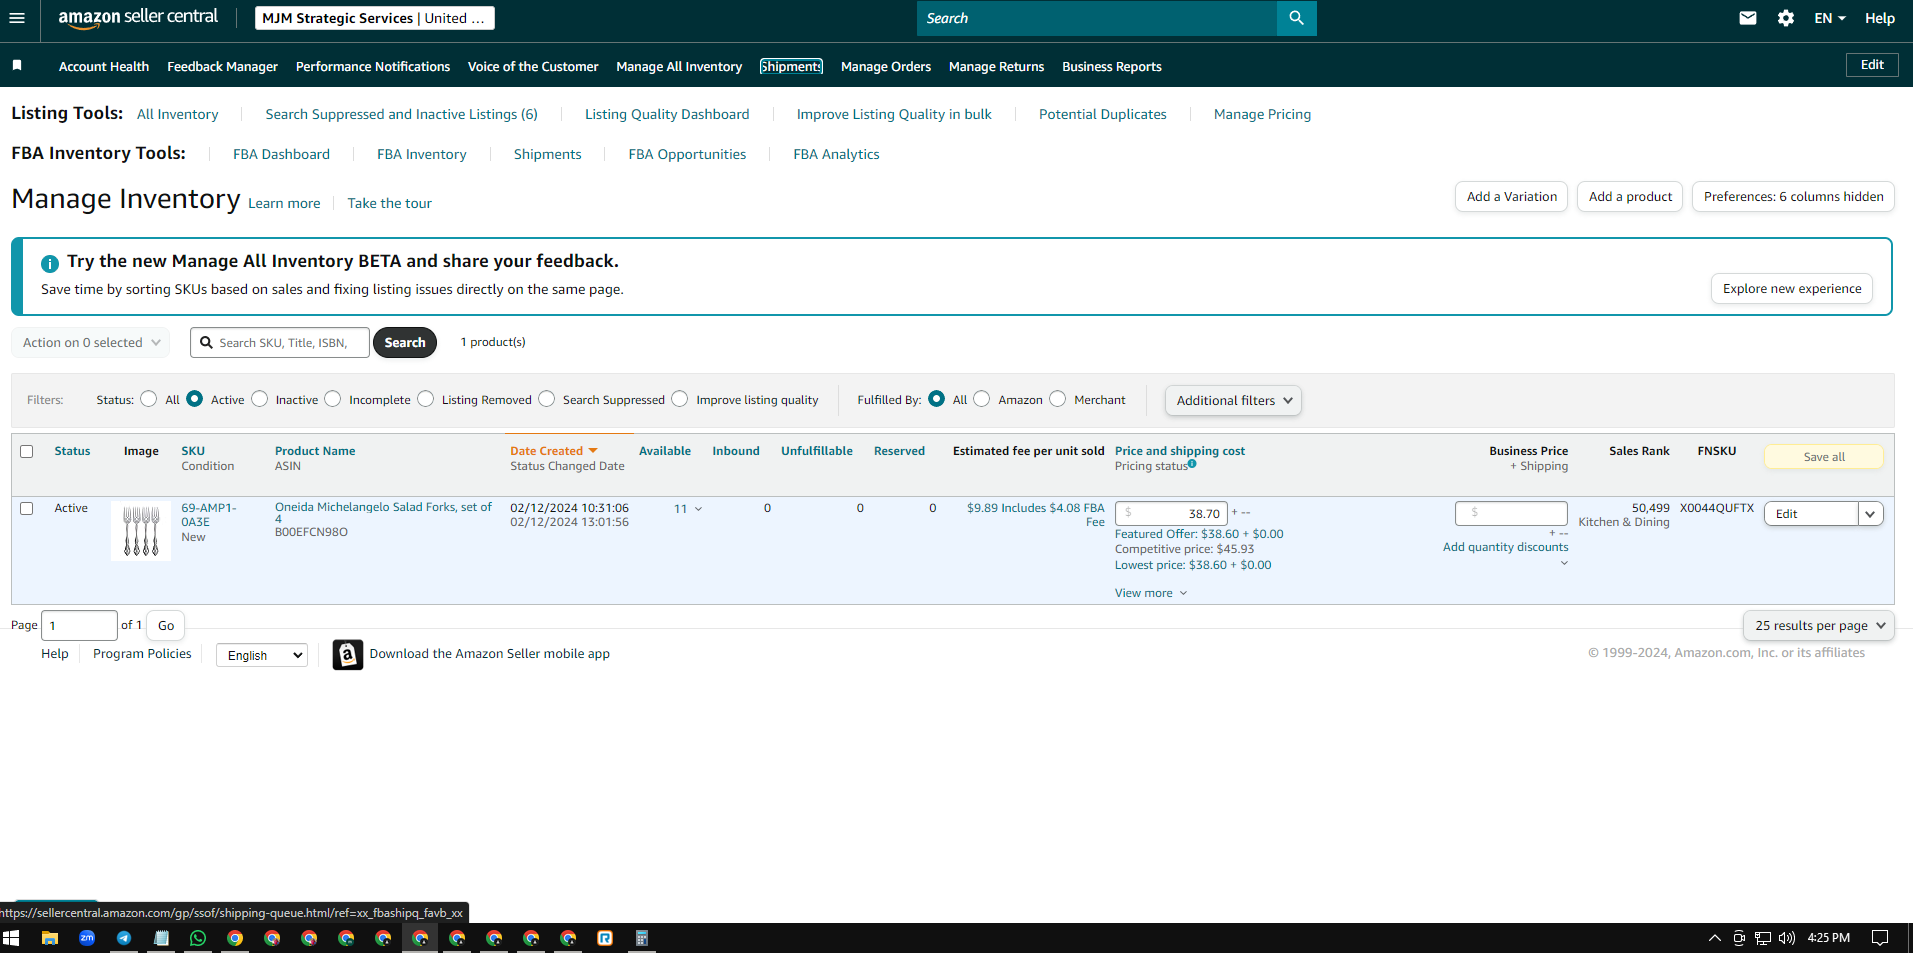The height and width of the screenshot is (953, 1913).
Task: Click the magnifier search button in the header
Action: [x=1296, y=18]
